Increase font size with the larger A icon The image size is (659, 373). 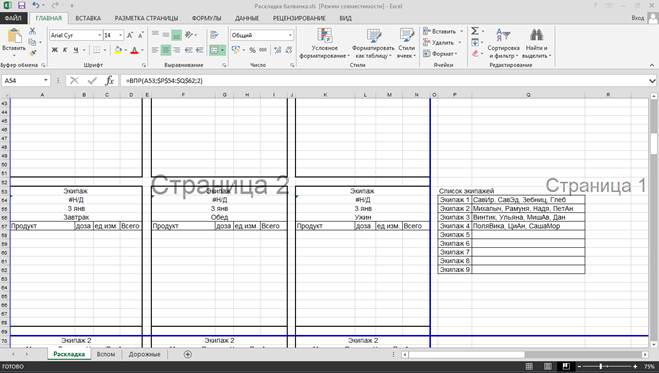(130, 35)
